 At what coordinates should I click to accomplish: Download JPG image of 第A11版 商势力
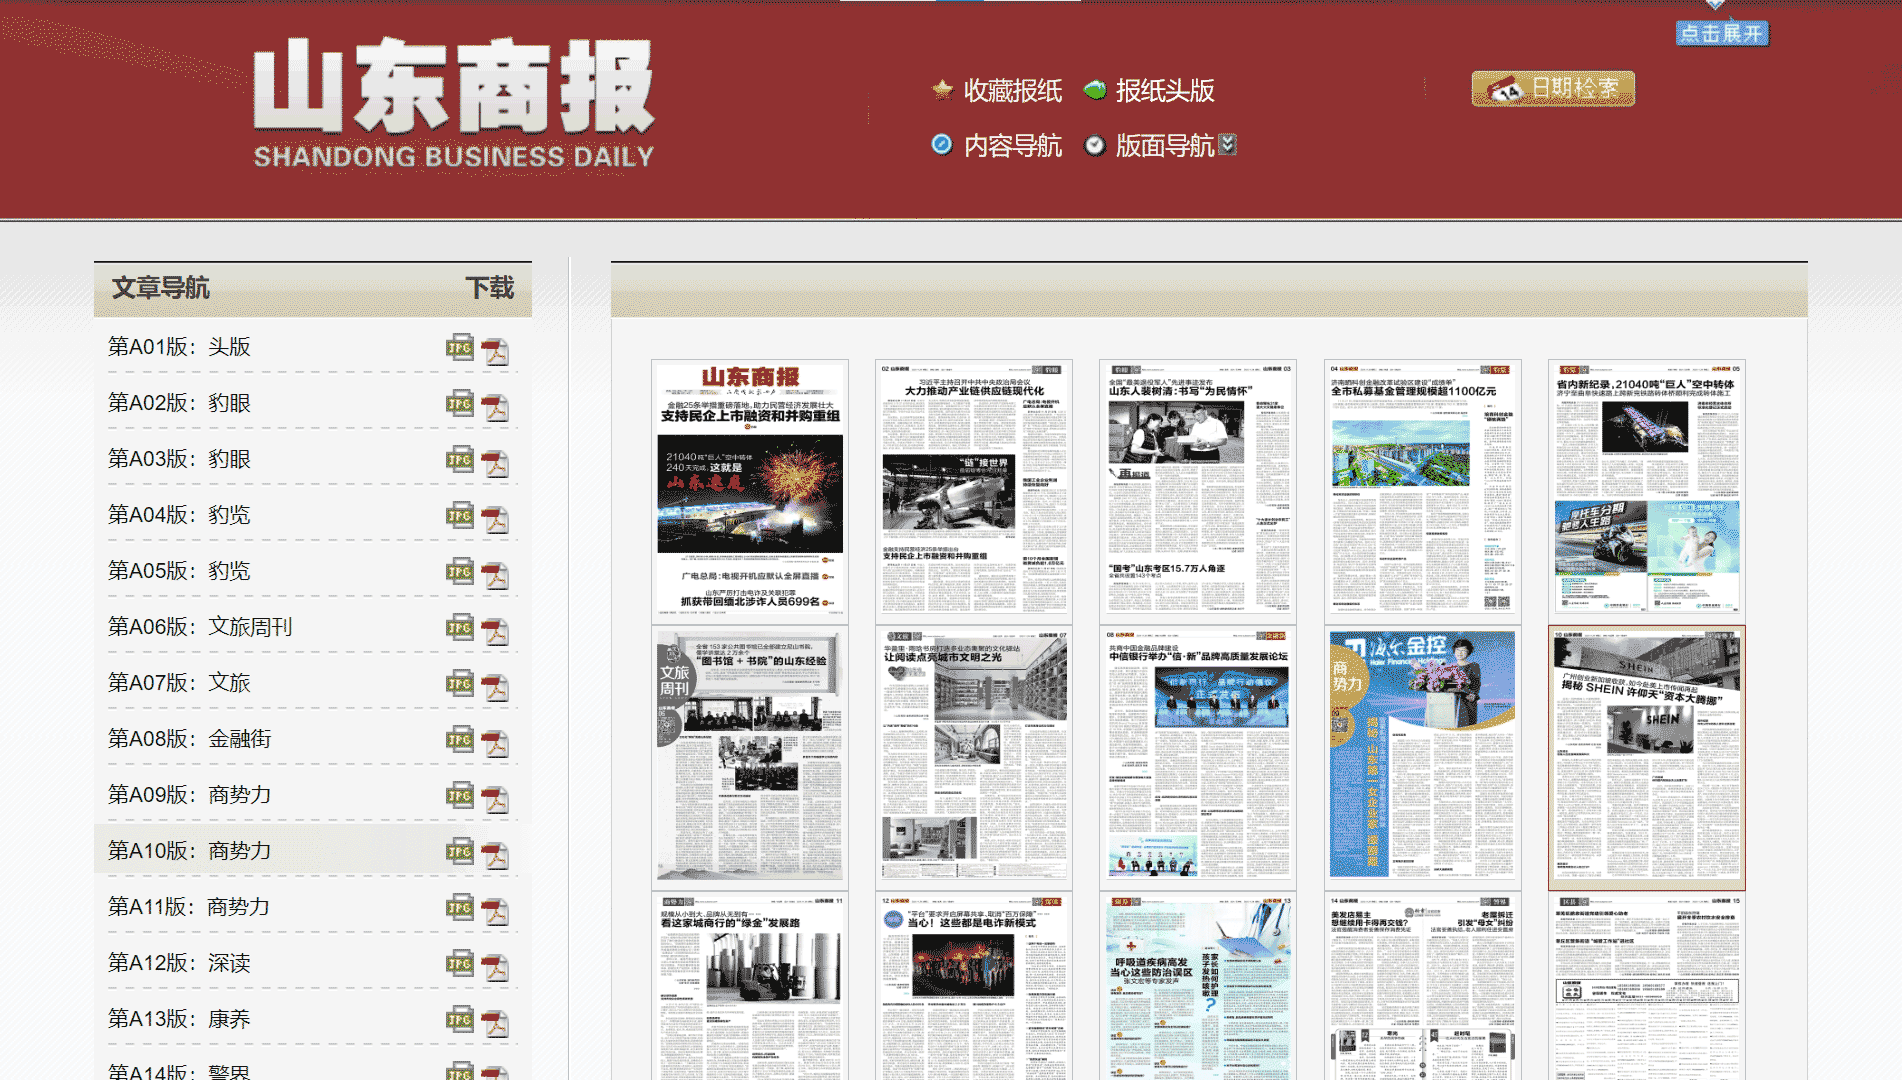(460, 907)
